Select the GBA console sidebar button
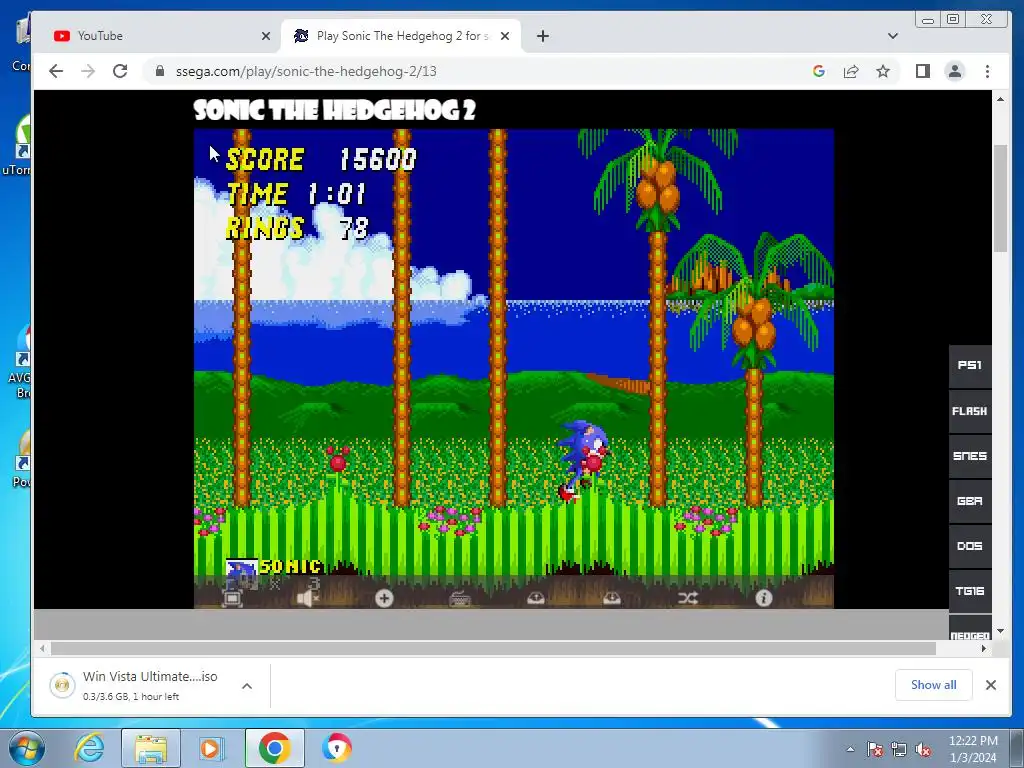This screenshot has height=768, width=1024. coord(970,501)
